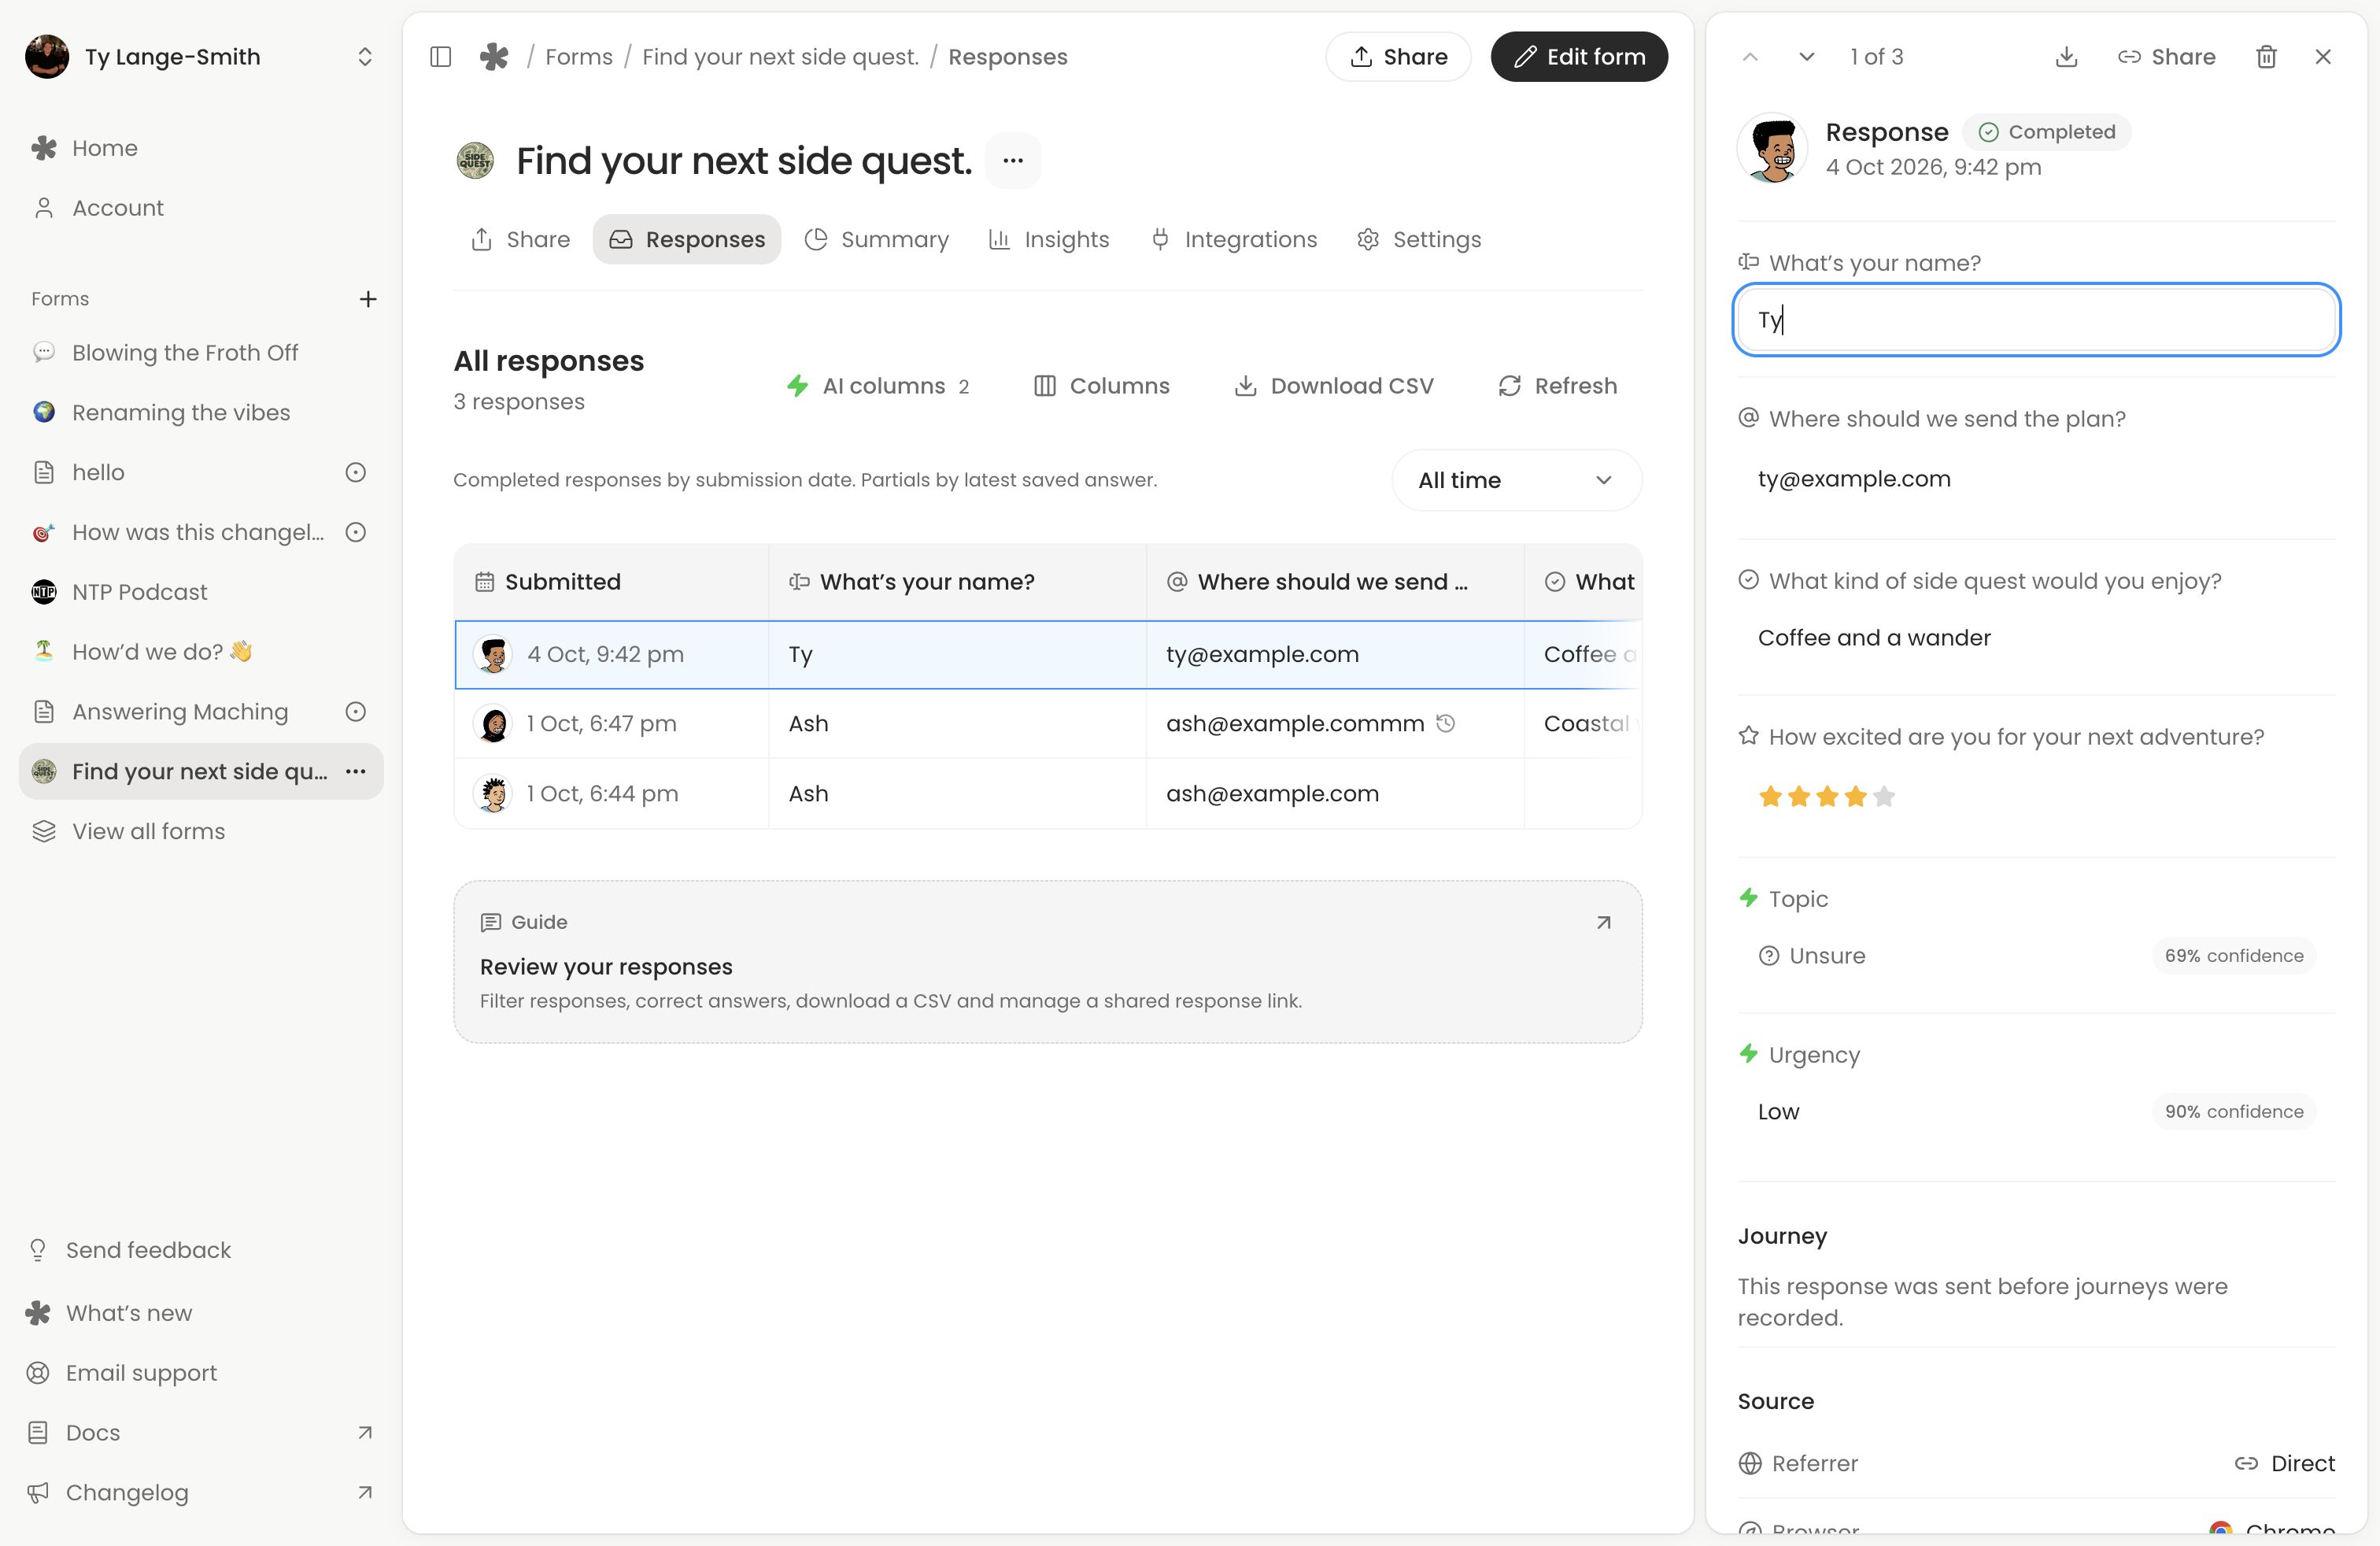Toggle the sidebar panel icon
The width and height of the screenshot is (2380, 1546).
coord(440,57)
